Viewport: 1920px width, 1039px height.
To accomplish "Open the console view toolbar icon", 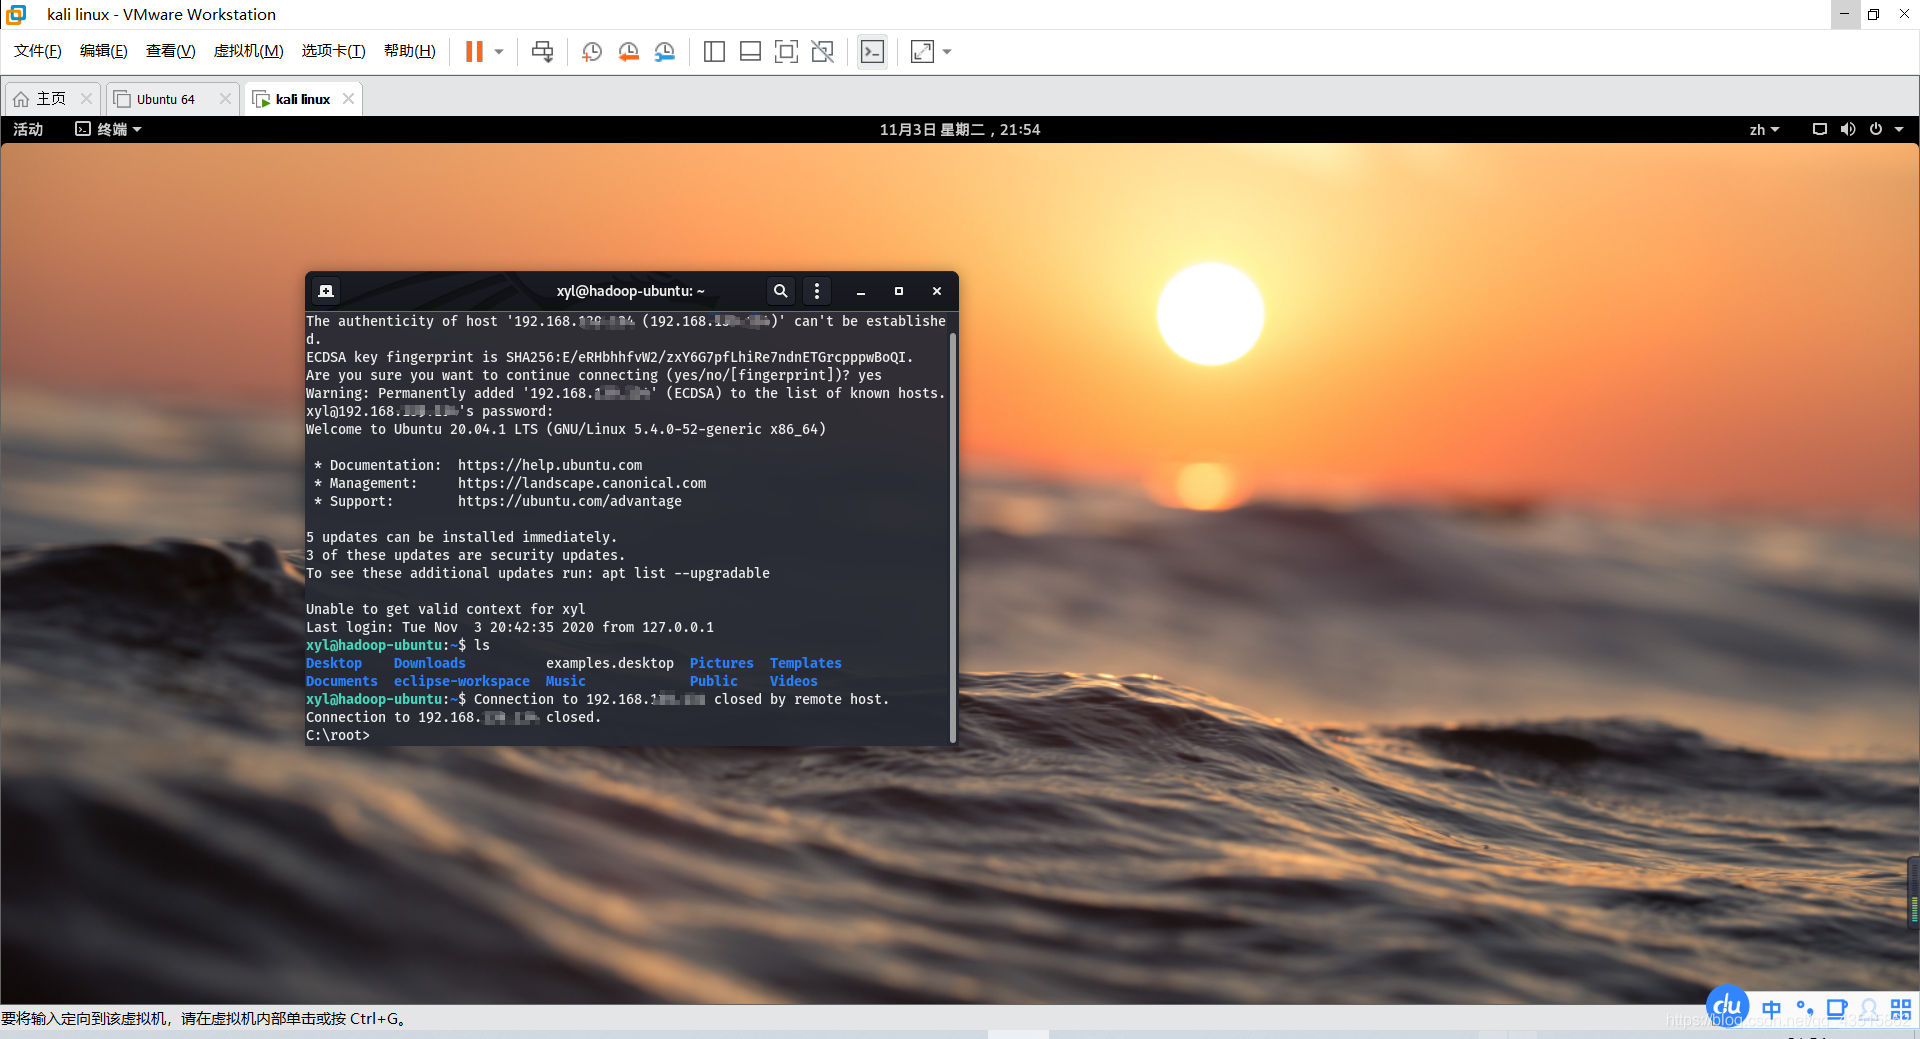I will 872,52.
